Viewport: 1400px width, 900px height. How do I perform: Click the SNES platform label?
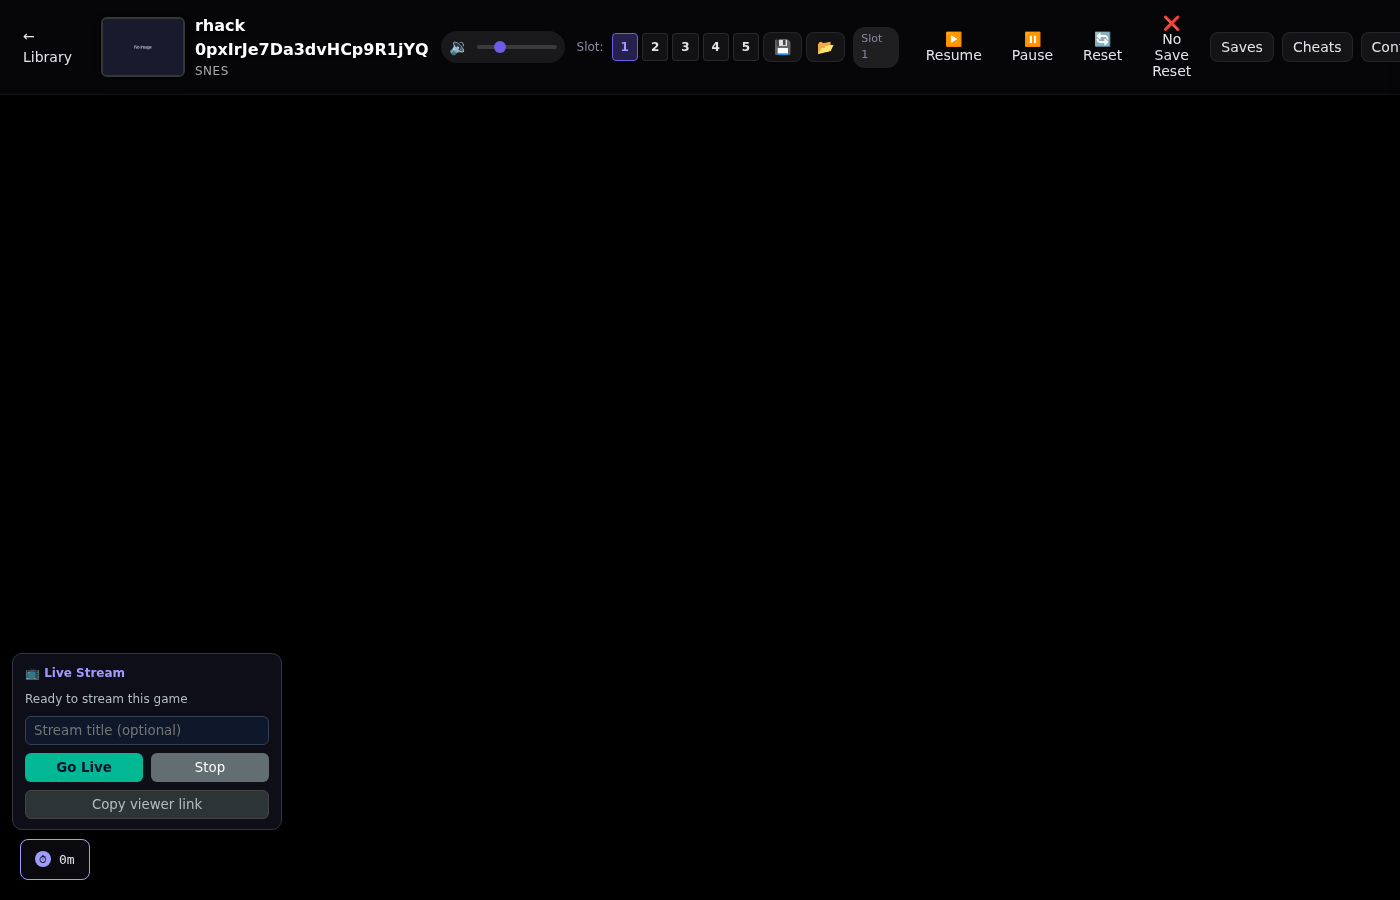coord(212,71)
